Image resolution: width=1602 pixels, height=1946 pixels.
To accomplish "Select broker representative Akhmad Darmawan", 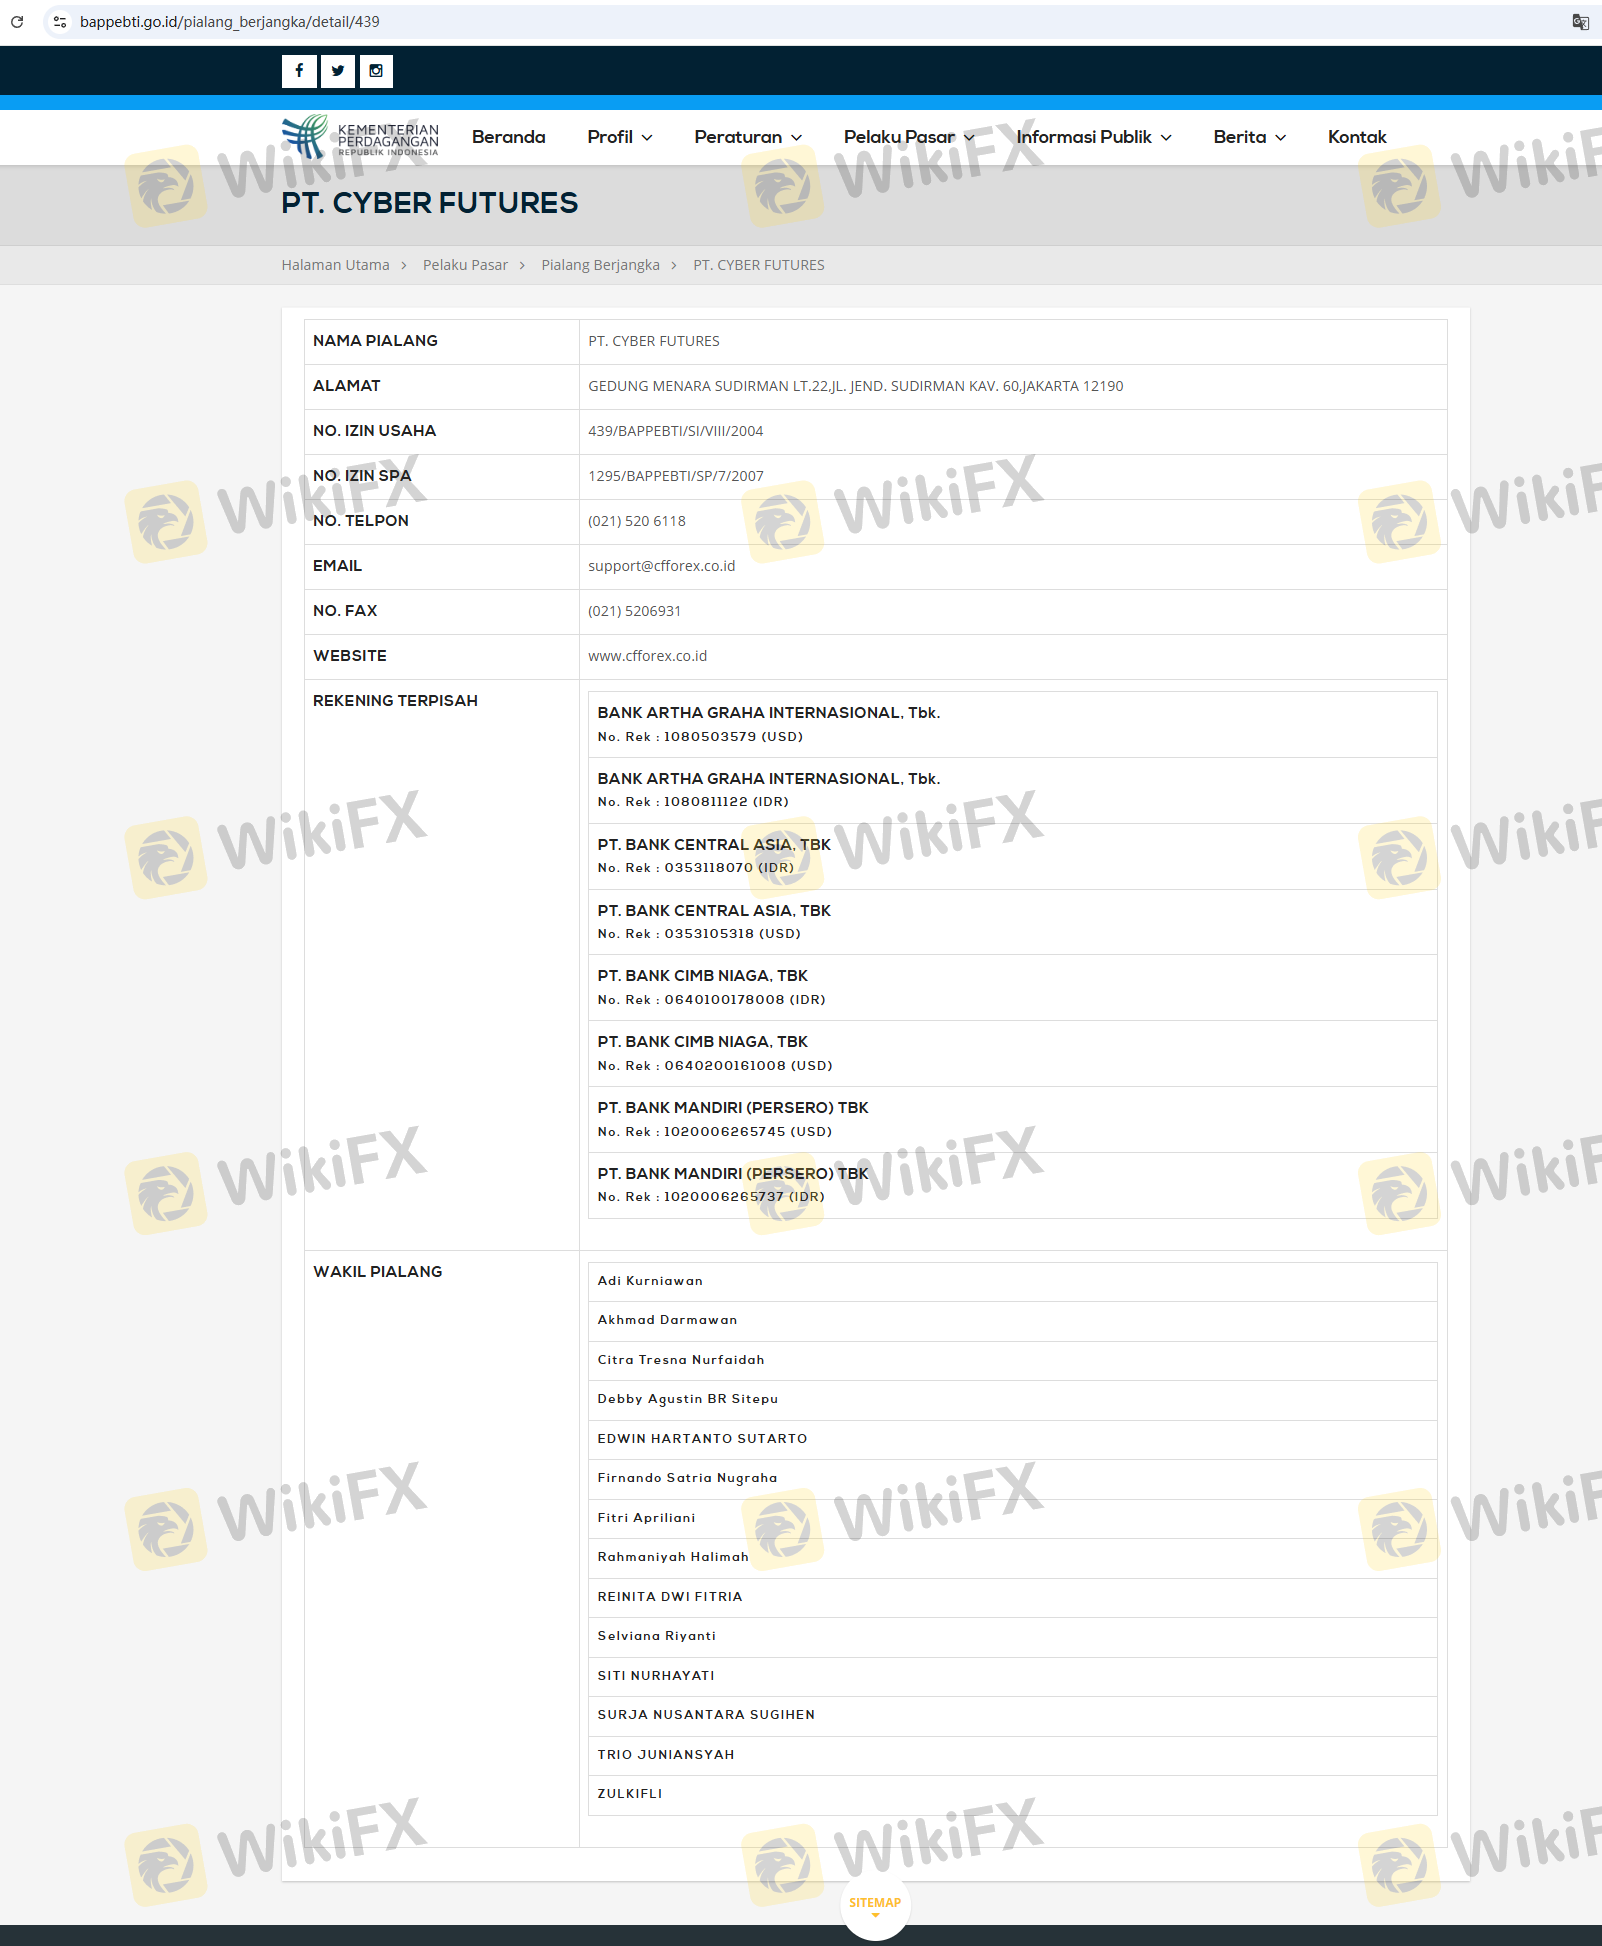I will [1013, 1321].
